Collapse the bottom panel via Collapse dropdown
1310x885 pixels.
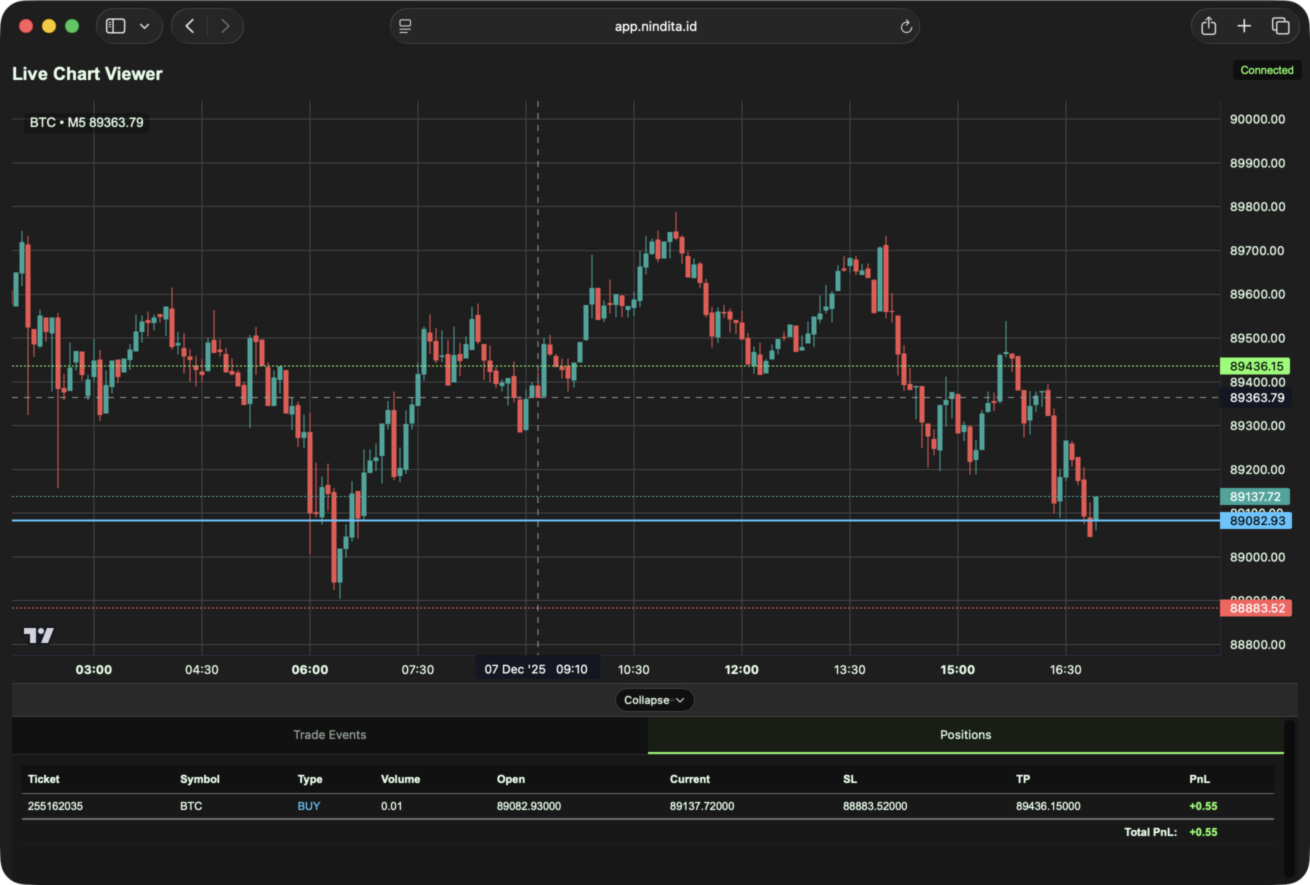[x=654, y=700]
